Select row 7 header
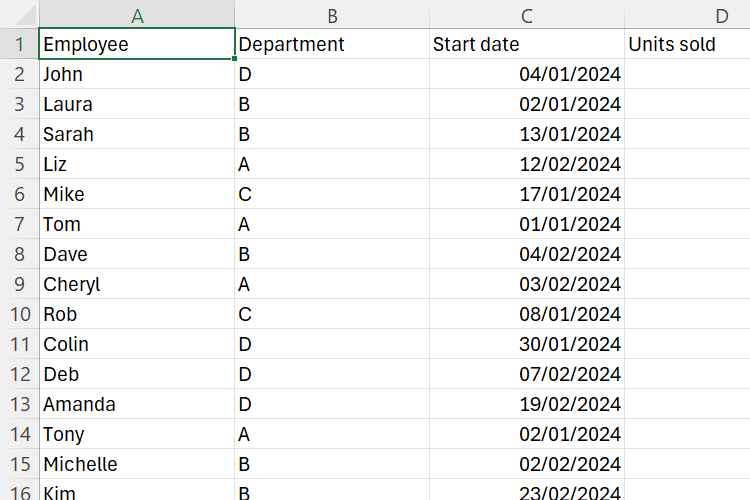Viewport: 750px width, 500px height. (x=19, y=224)
